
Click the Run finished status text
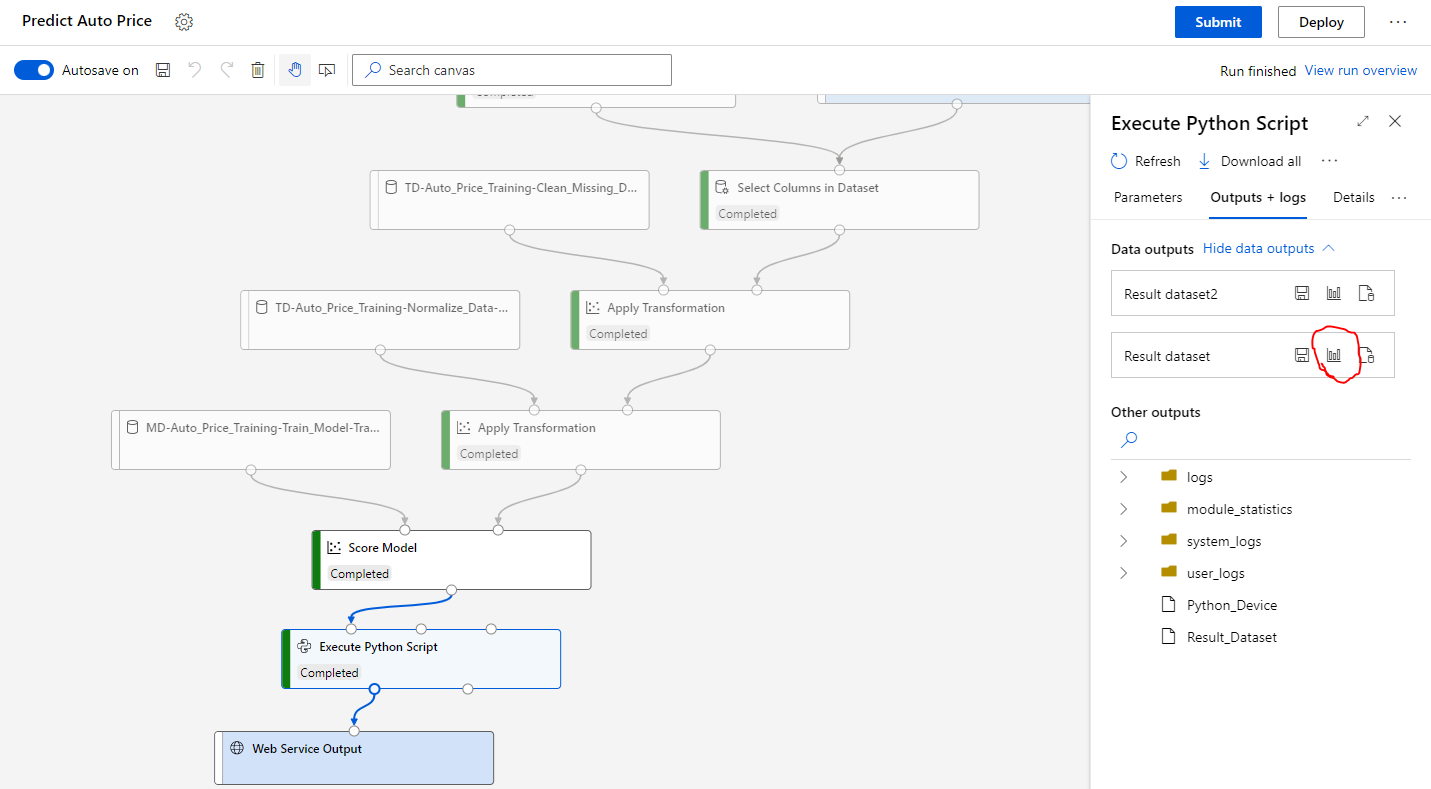tap(1258, 71)
